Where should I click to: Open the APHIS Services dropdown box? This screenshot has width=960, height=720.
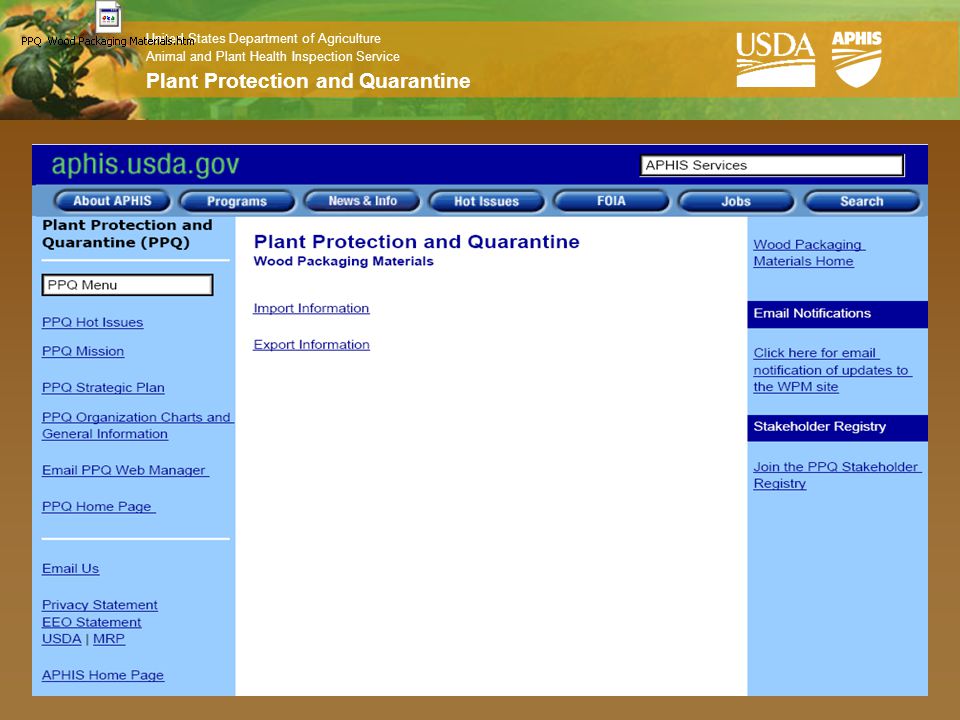(772, 165)
